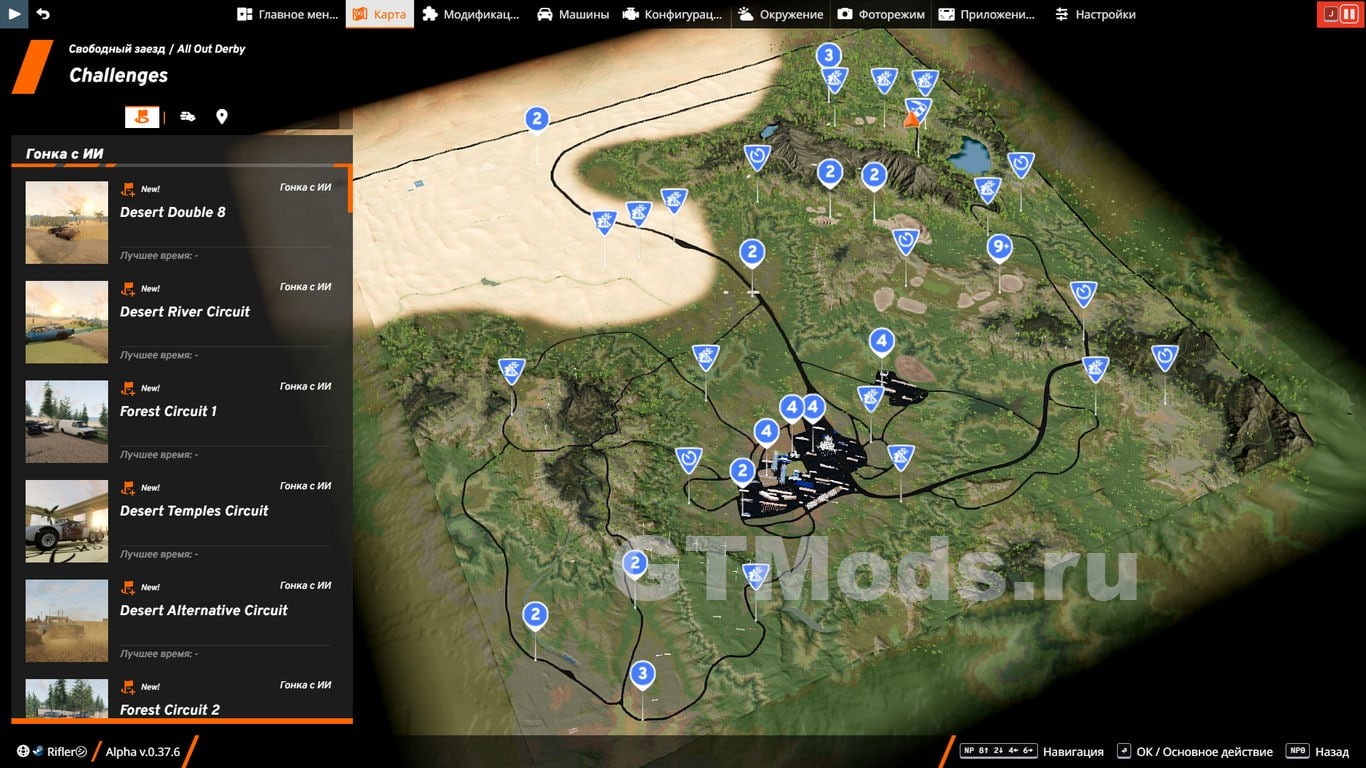Viewport: 1366px width, 768px height.
Task: Select the delivery truck filter icon
Action: click(x=188, y=116)
